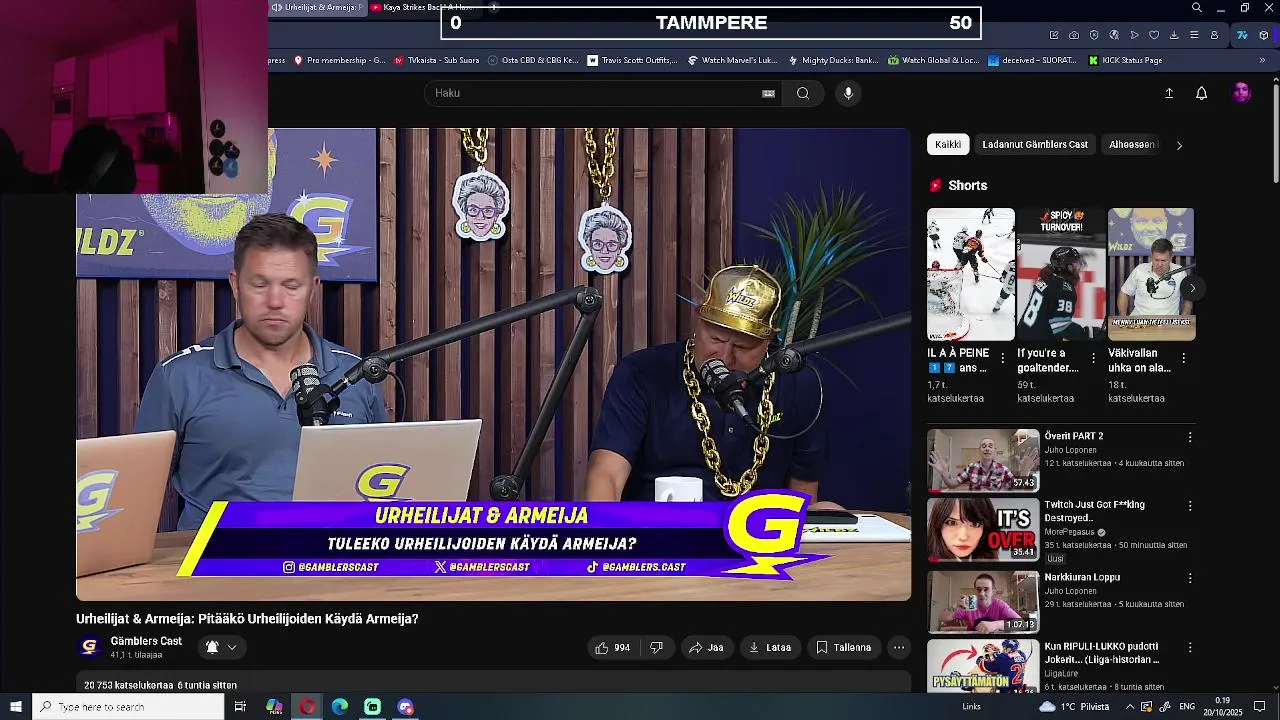Like the video with 994 likes
The image size is (1280, 720).
[612, 648]
